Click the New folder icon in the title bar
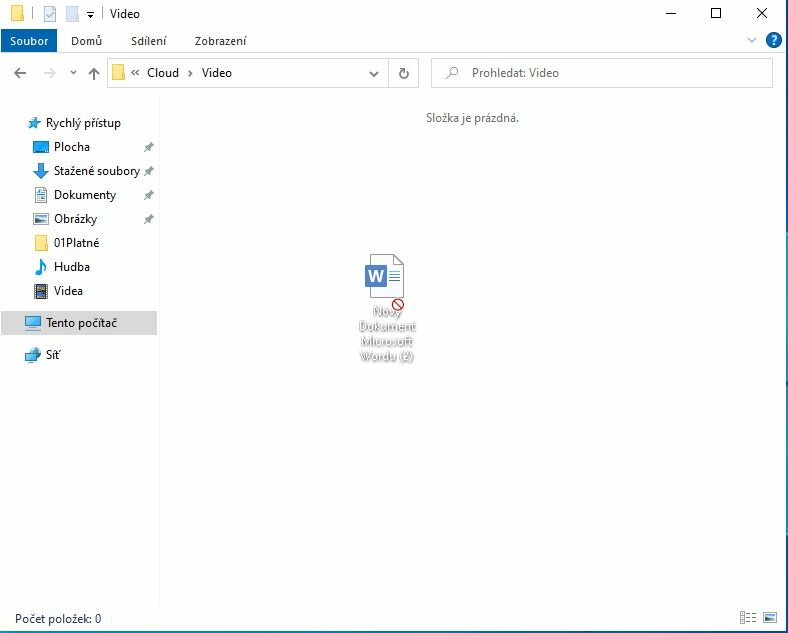788x633 pixels. point(72,14)
